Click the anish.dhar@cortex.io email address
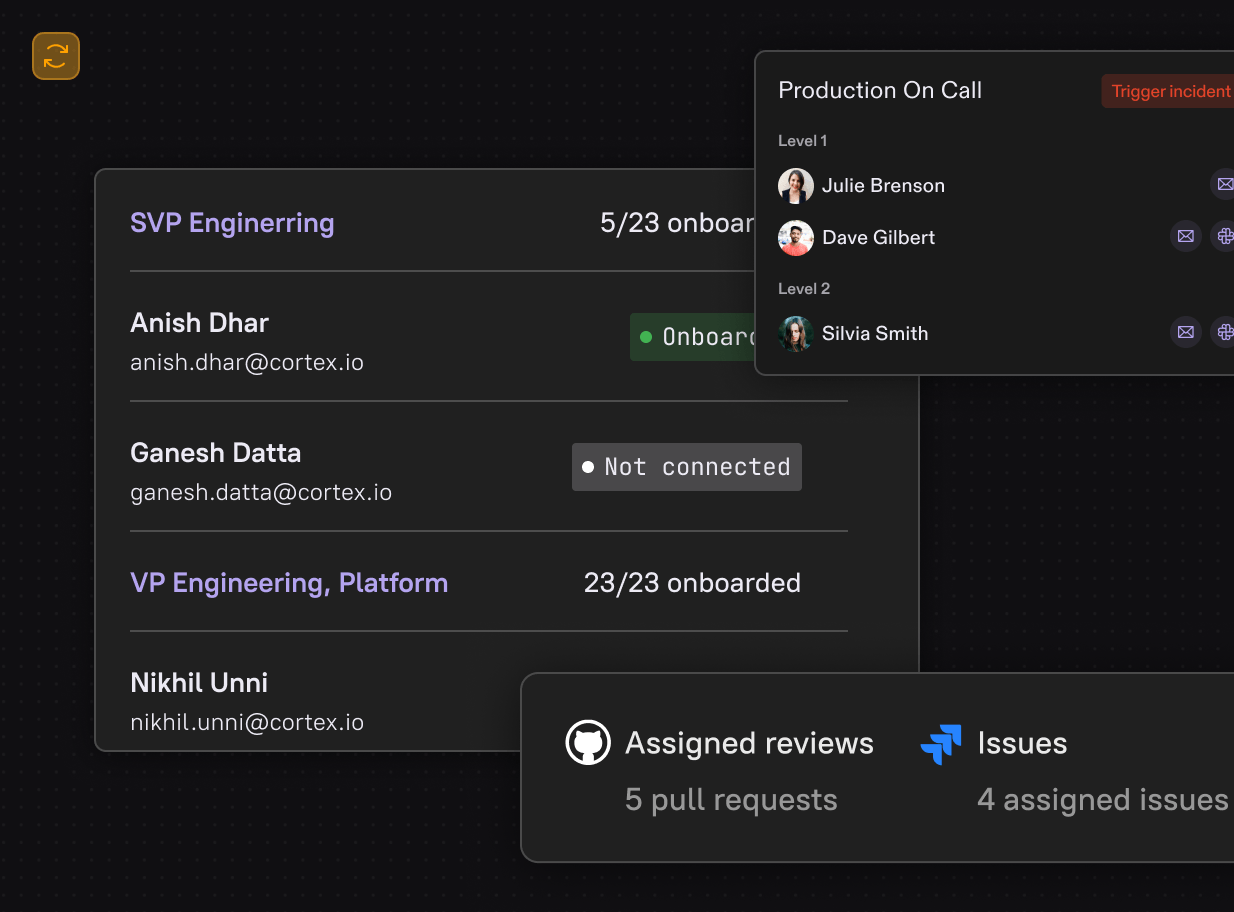The width and height of the screenshot is (1234, 912). 247,362
